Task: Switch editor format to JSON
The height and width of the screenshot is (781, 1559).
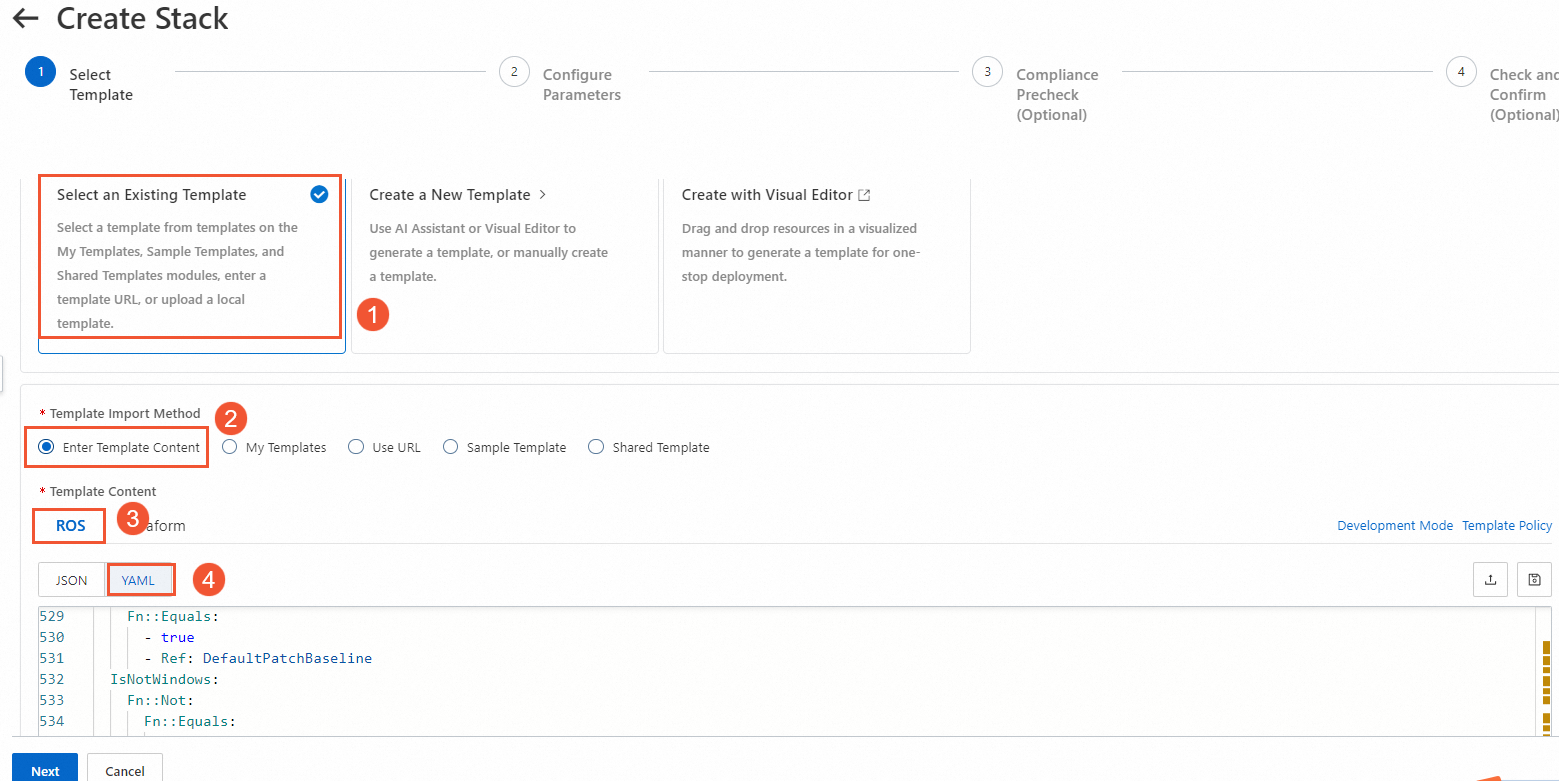Action: (71, 580)
